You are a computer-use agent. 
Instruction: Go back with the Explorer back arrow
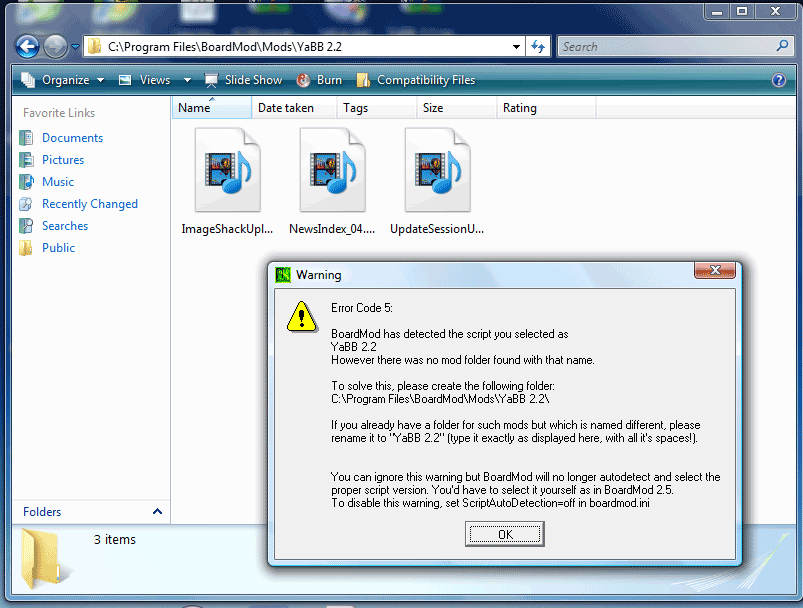(x=27, y=47)
